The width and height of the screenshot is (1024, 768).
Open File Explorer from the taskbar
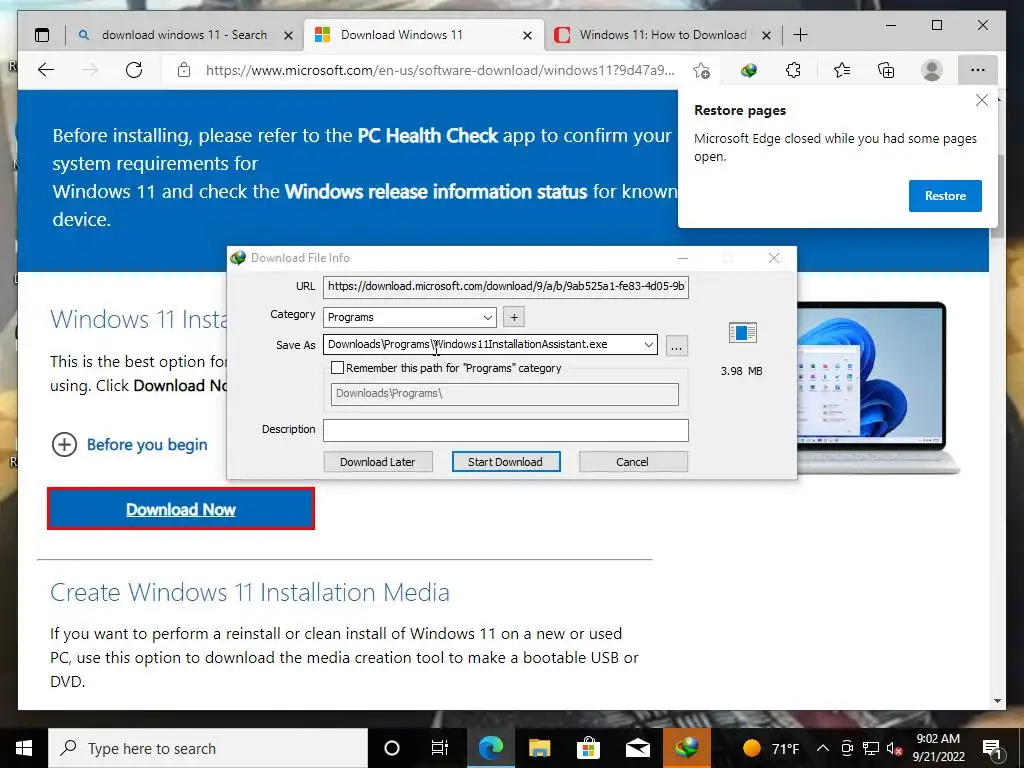539,748
